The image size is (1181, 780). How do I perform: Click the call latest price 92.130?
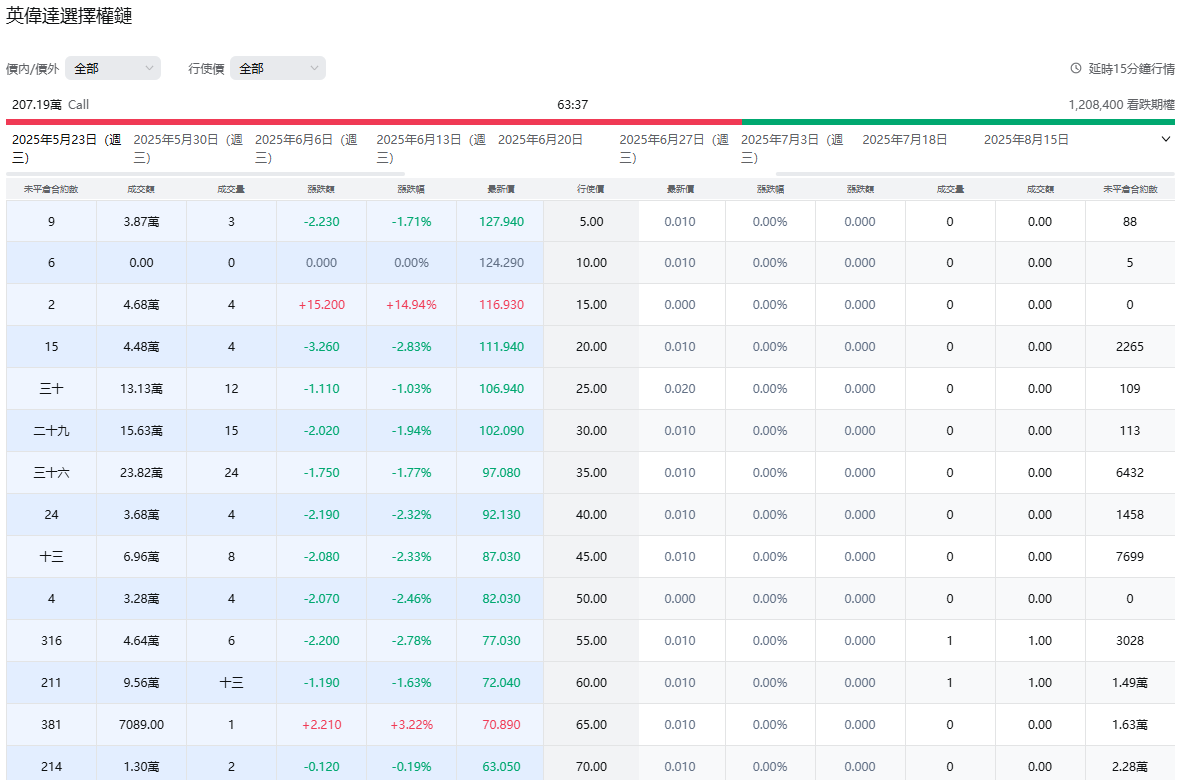(x=501, y=515)
